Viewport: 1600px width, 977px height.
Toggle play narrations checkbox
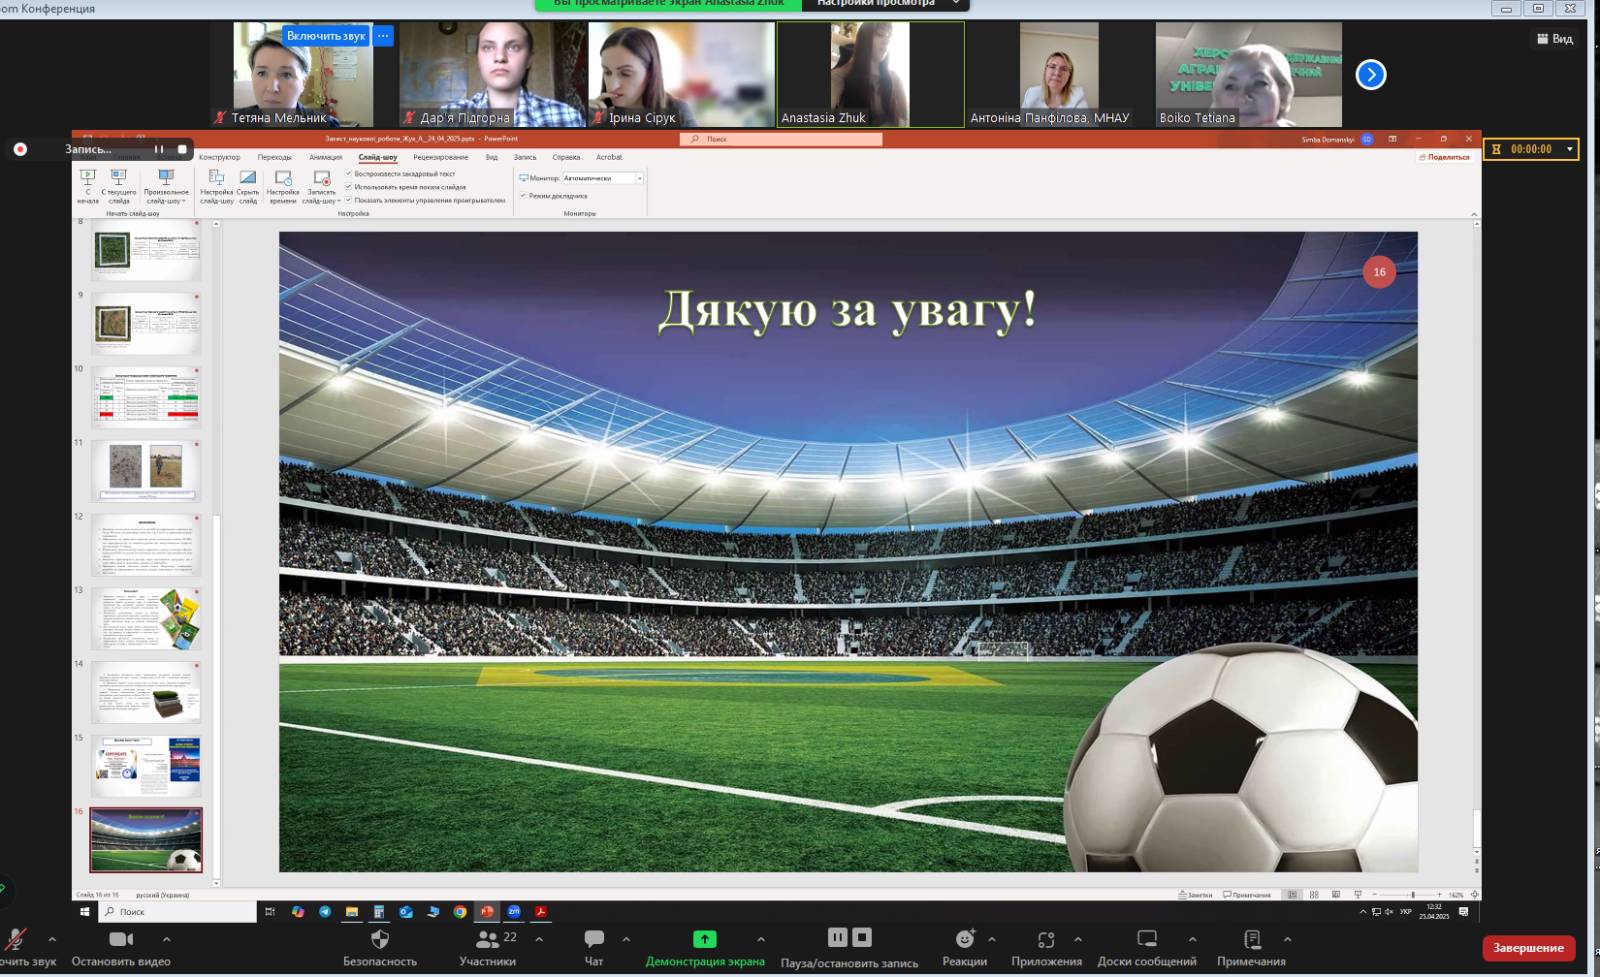click(349, 174)
